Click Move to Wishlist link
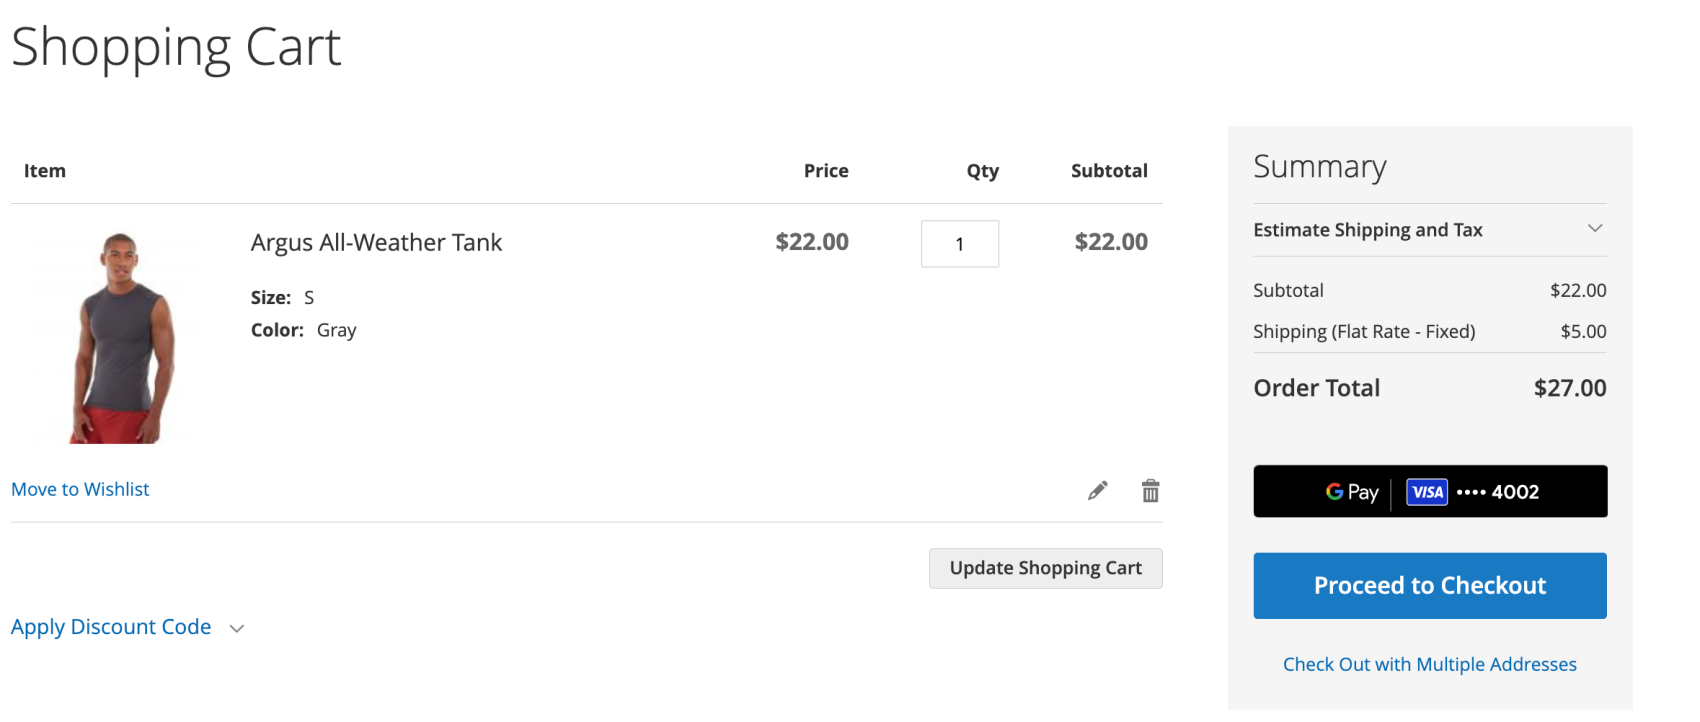The image size is (1700, 722). tap(80, 489)
